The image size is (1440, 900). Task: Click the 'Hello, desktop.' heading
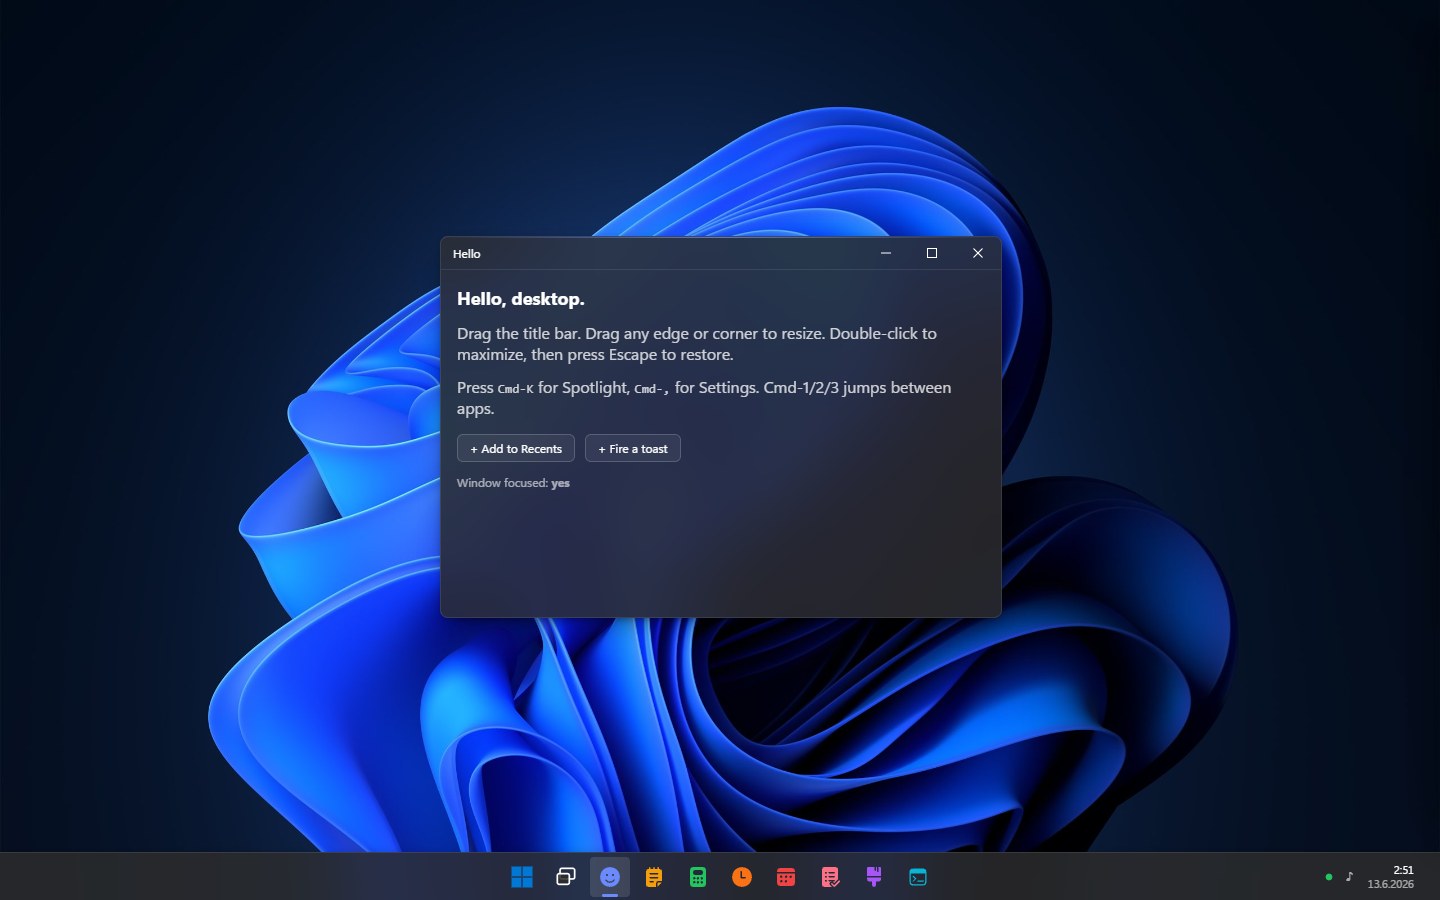point(521,299)
